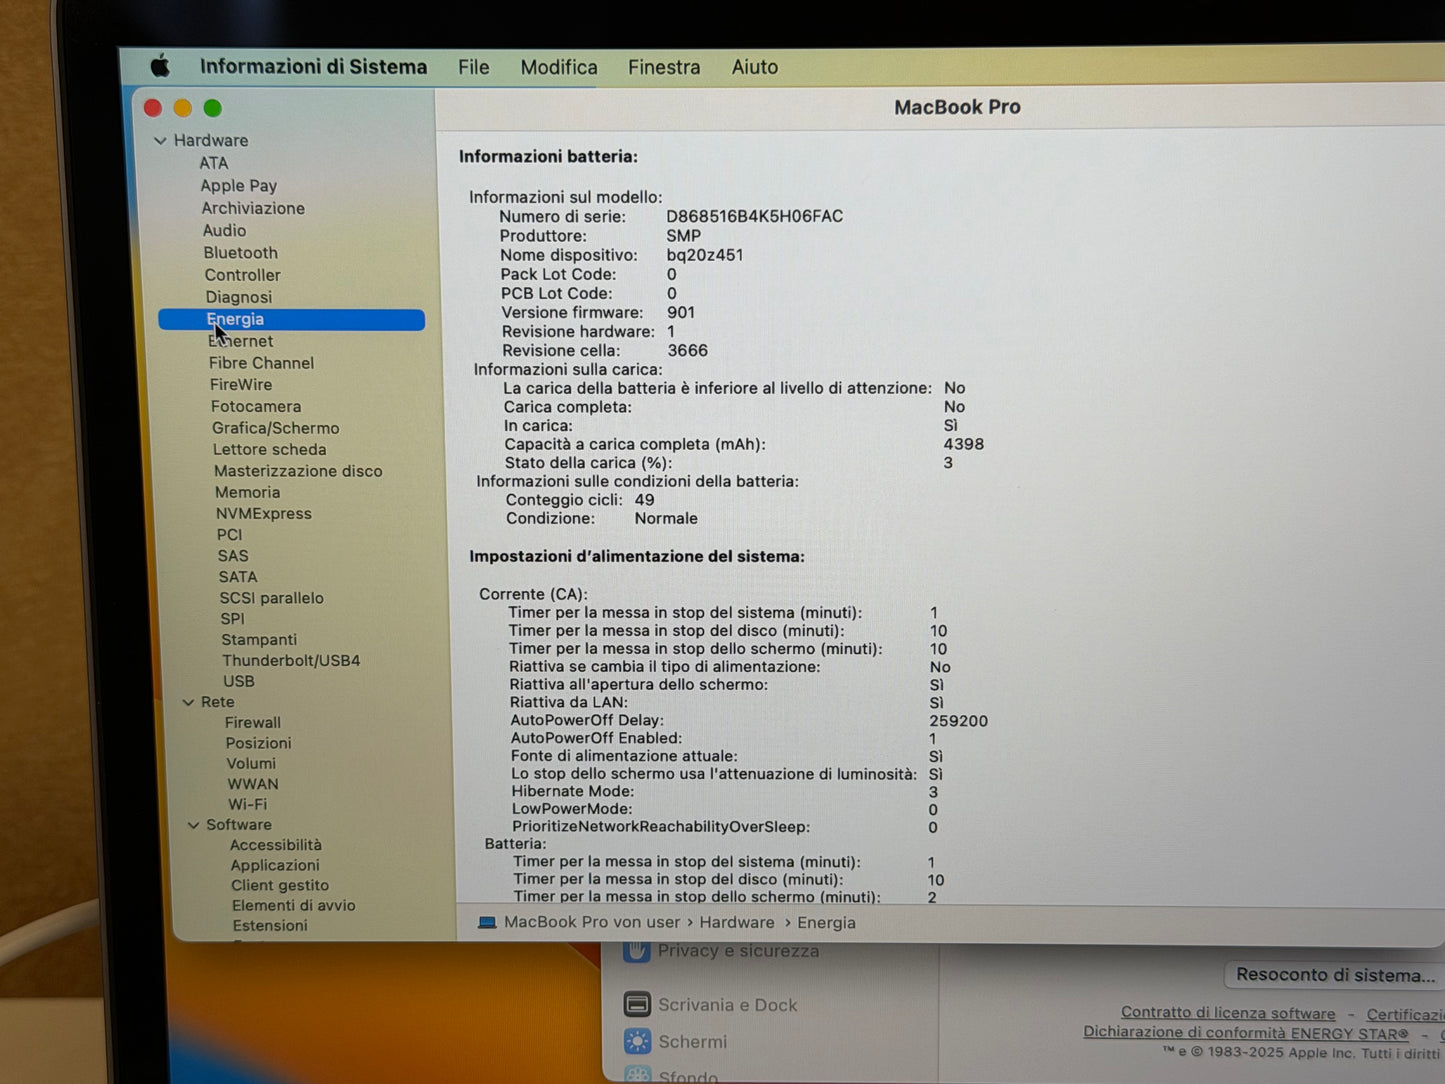Select Diagnosi in the sidebar
The height and width of the screenshot is (1084, 1445).
tap(239, 297)
